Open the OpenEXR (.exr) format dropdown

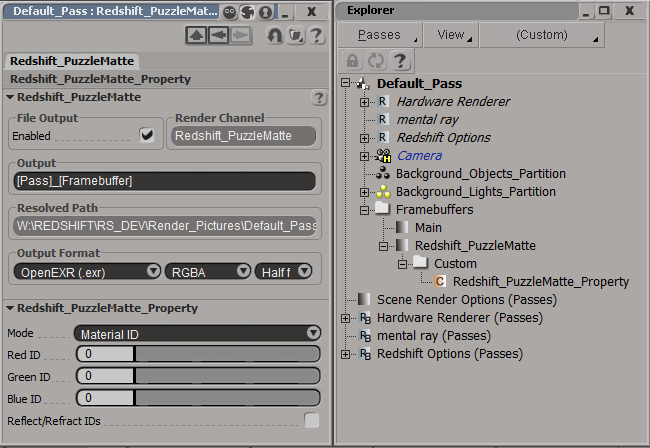tap(87, 272)
